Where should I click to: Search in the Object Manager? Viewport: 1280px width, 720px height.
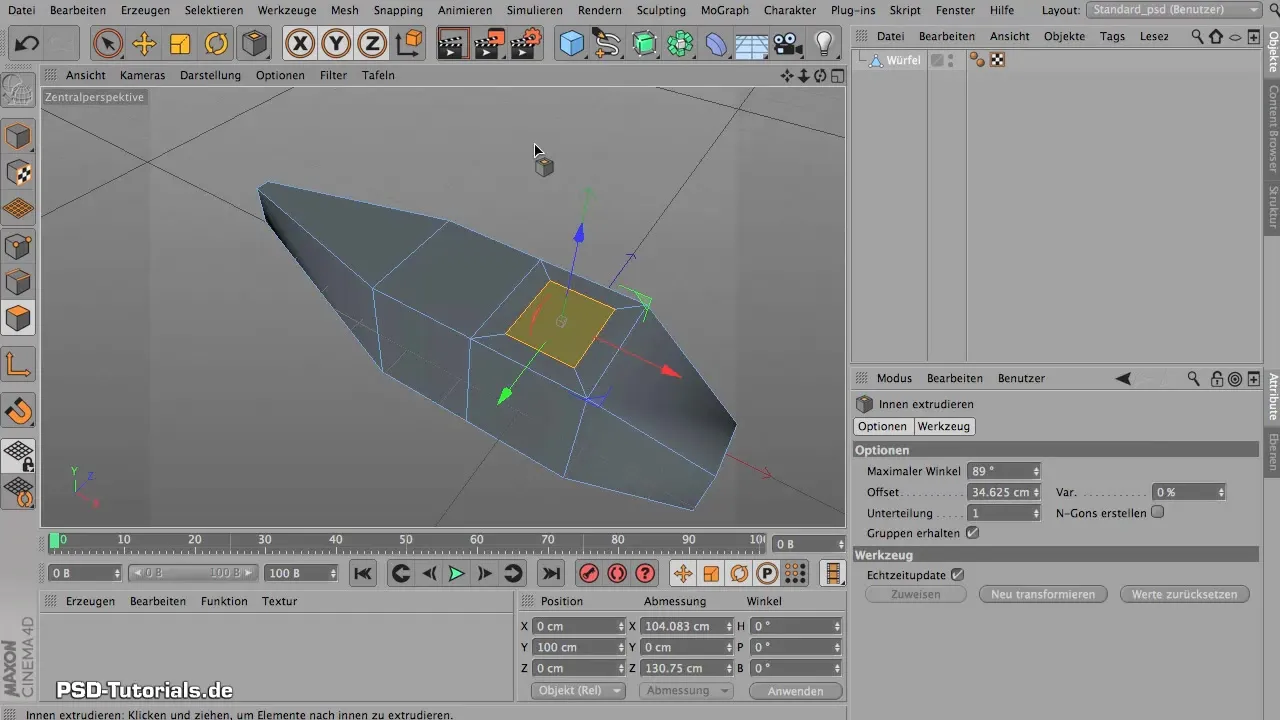click(x=1197, y=36)
